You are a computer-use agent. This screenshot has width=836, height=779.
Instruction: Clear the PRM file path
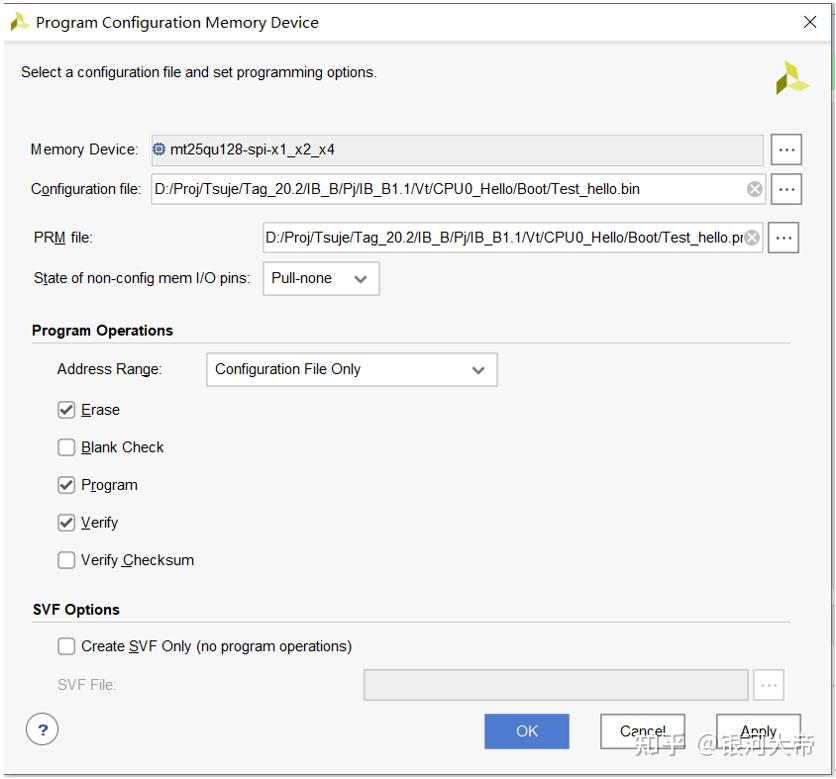click(x=752, y=238)
